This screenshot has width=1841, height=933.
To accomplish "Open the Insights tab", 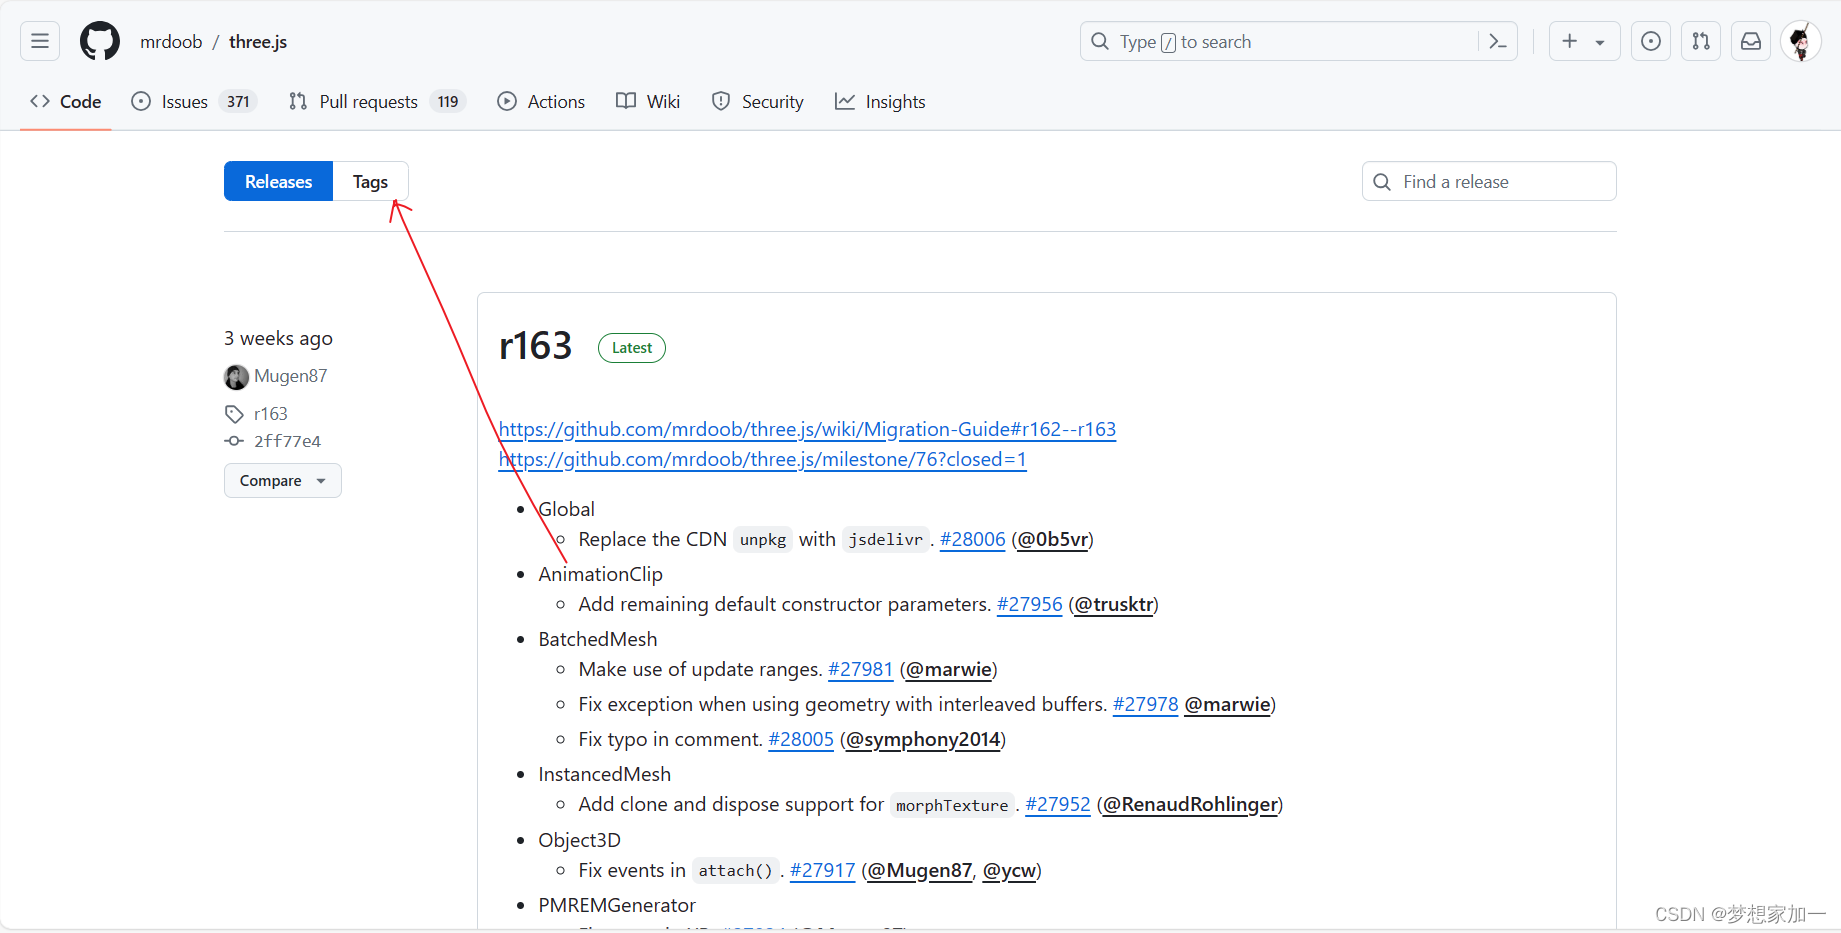I will [880, 101].
